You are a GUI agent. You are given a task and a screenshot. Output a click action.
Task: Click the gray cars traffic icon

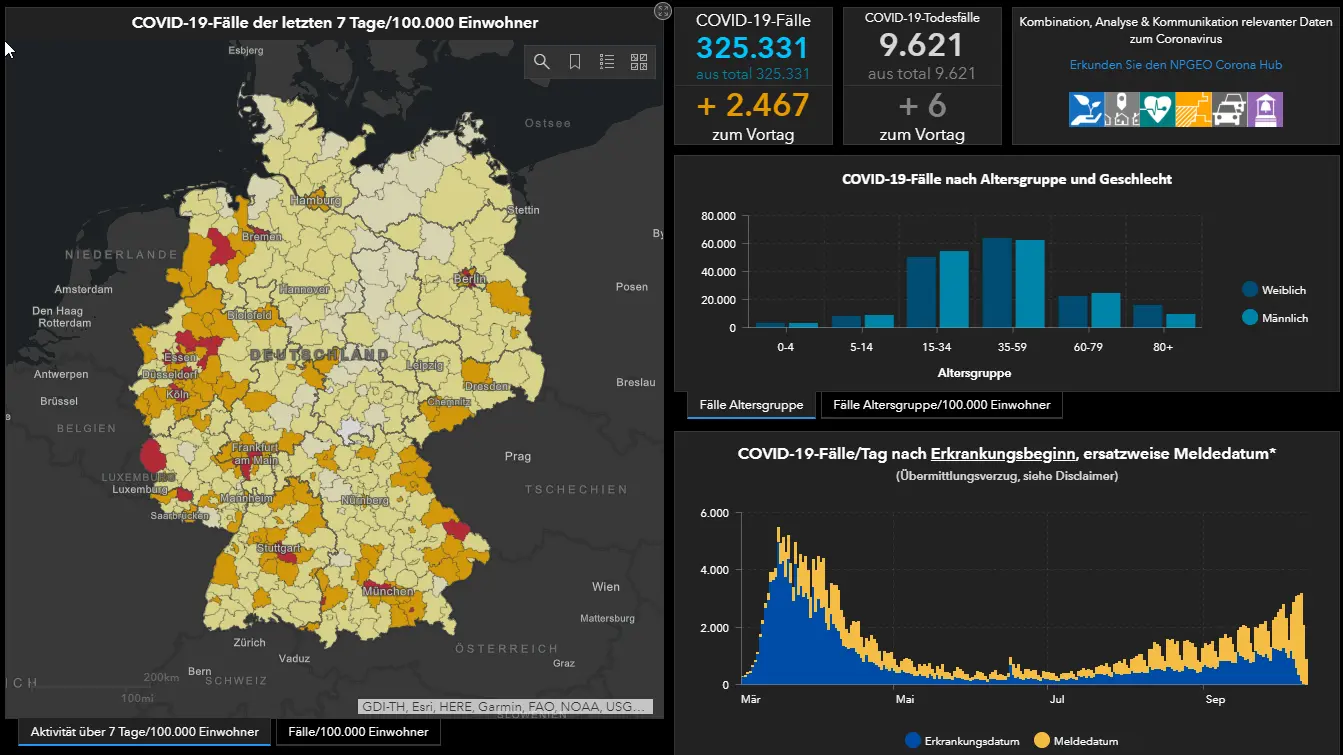[x=1229, y=109]
